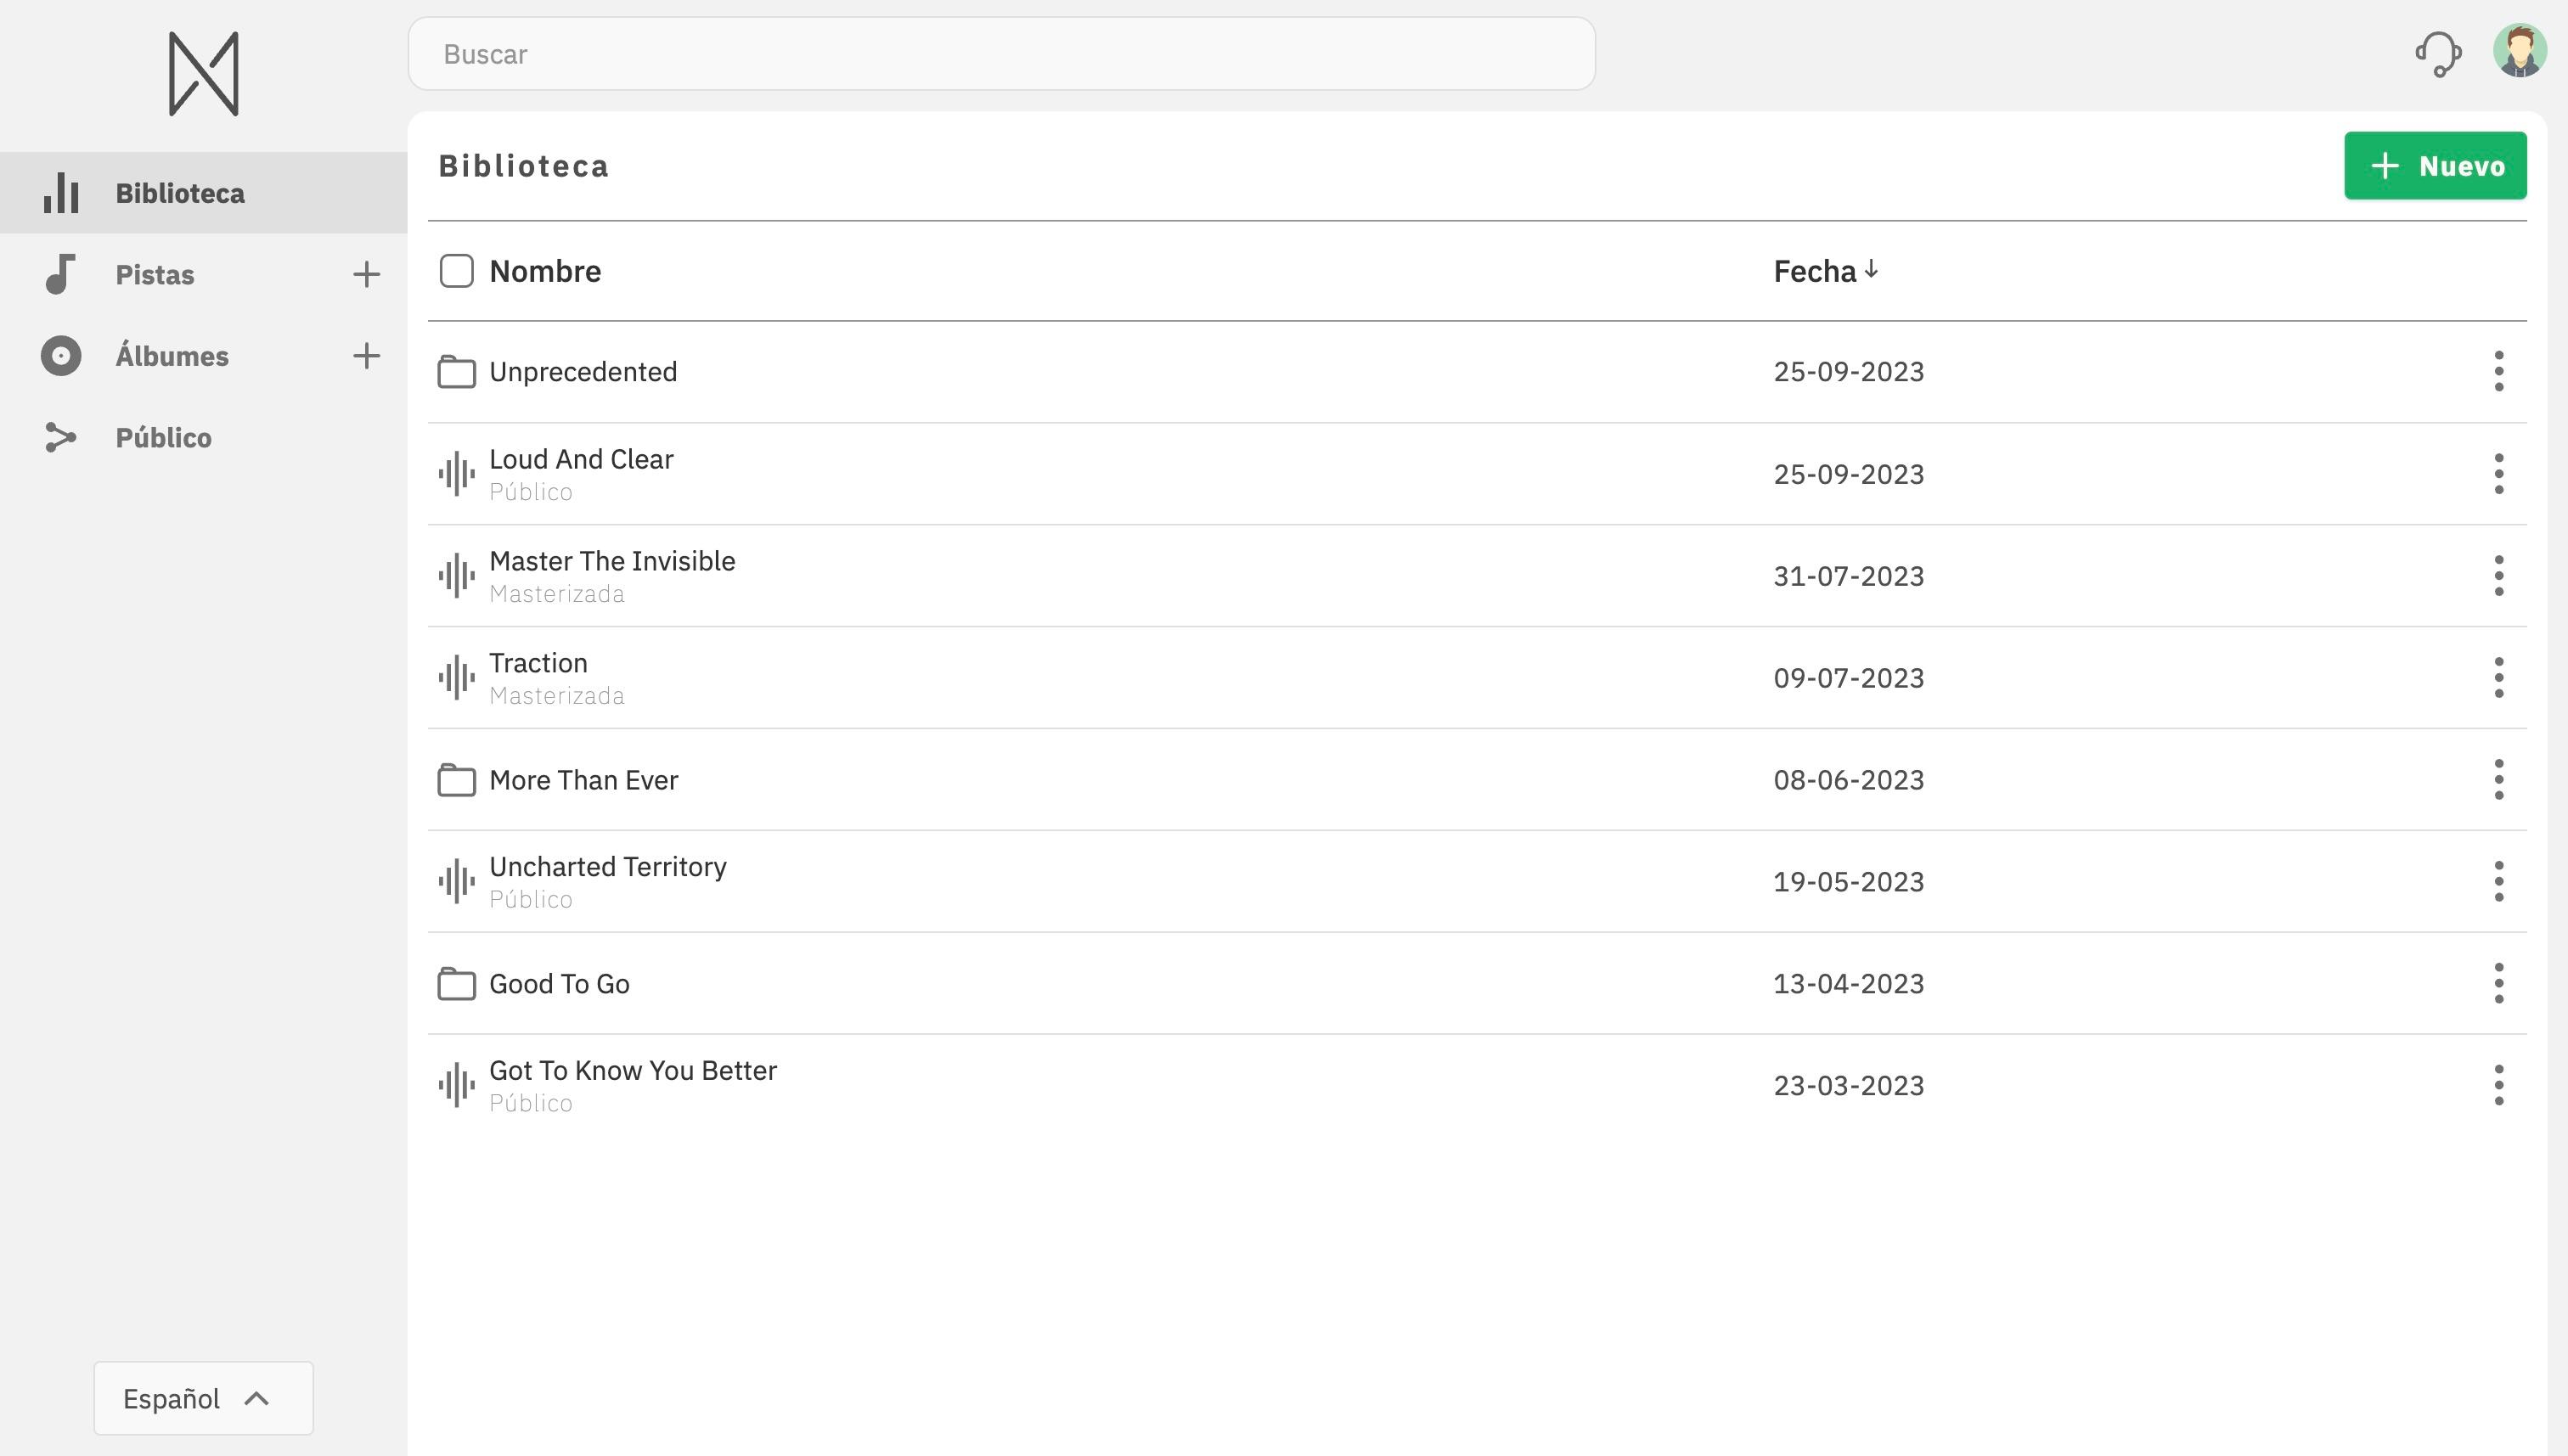Click the waveform icon for Master The Invisible
The image size is (2568, 1456).
pos(455,575)
